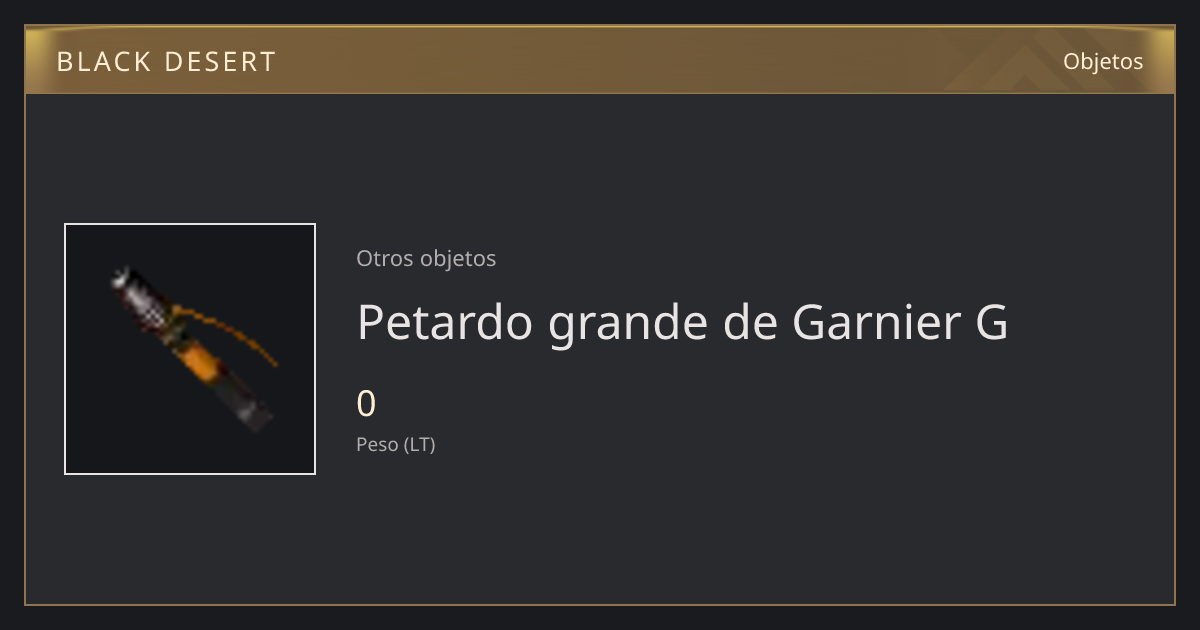Click the firecracker item icon

(x=190, y=349)
